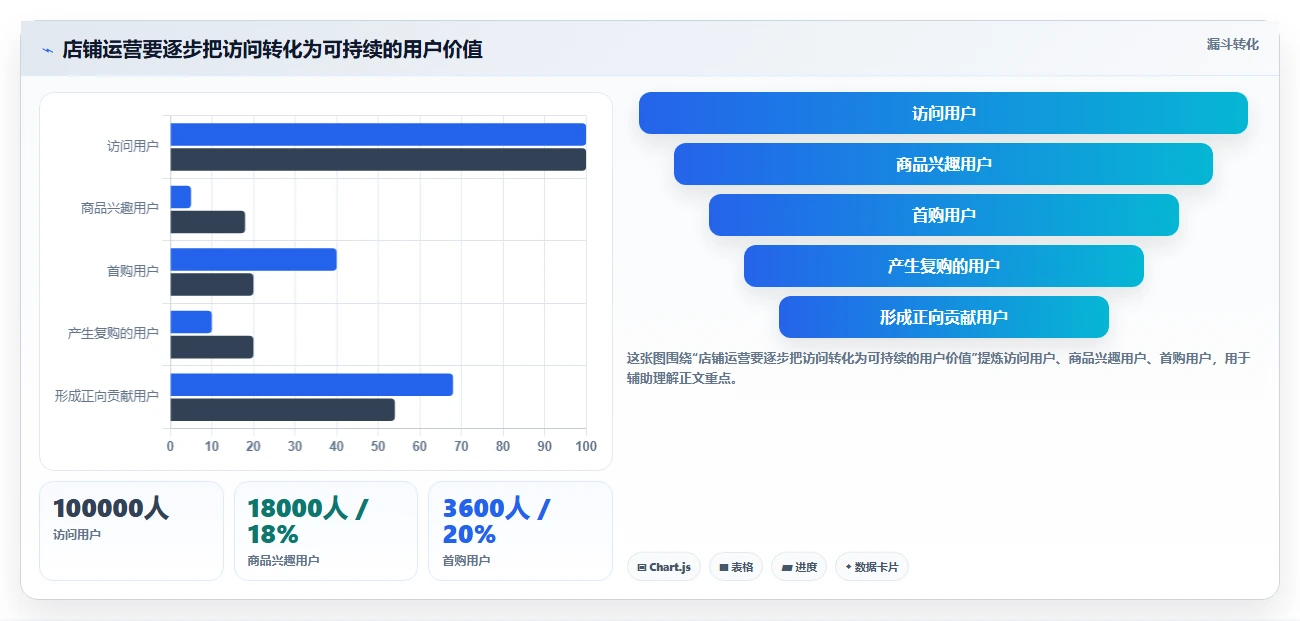Click the x-axis tick label 0
Screen dimensions: 1300x621
[170, 446]
